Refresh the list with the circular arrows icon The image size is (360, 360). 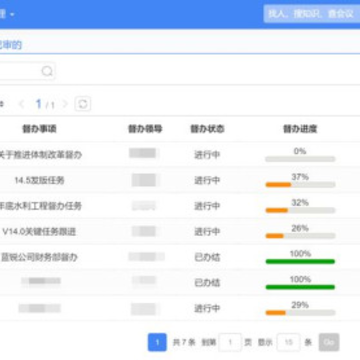(x=83, y=104)
